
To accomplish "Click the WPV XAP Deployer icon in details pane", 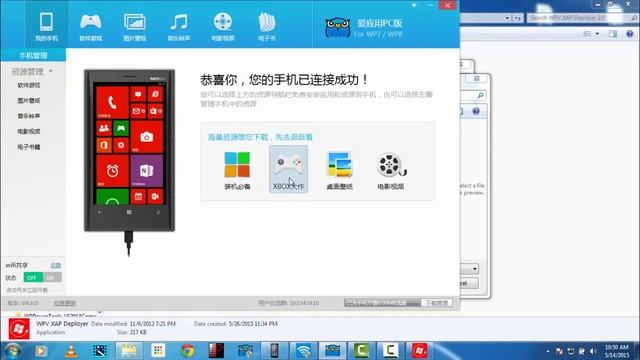I will coord(19,329).
